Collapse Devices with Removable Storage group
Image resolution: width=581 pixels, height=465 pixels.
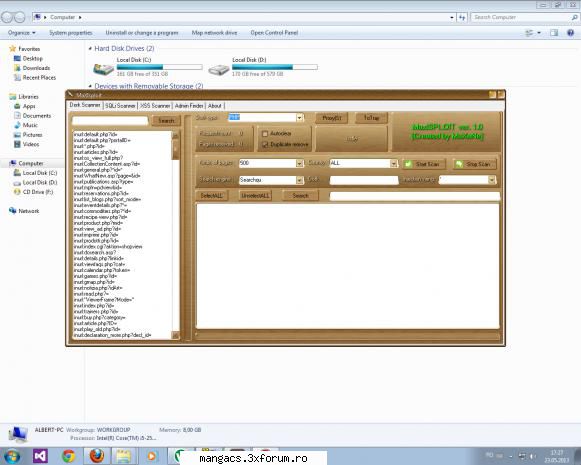90,86
